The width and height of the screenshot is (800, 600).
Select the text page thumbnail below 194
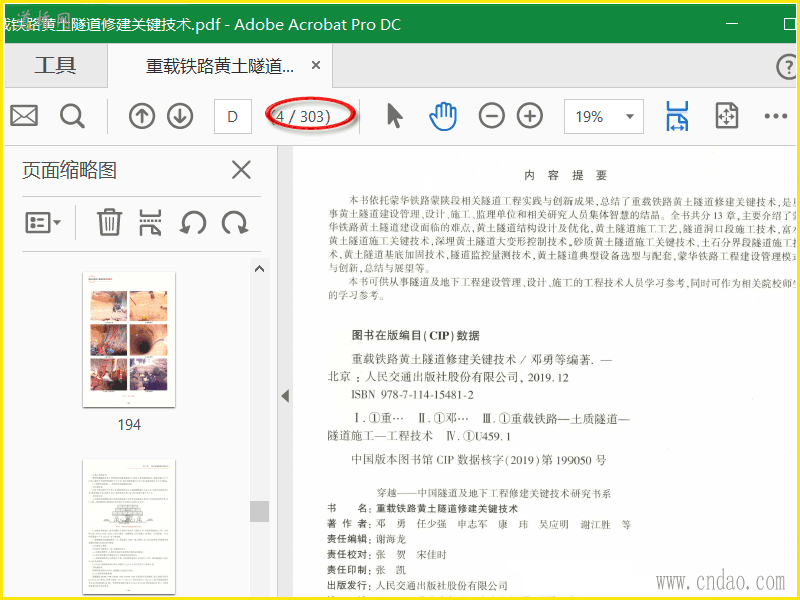pyautogui.click(x=129, y=527)
